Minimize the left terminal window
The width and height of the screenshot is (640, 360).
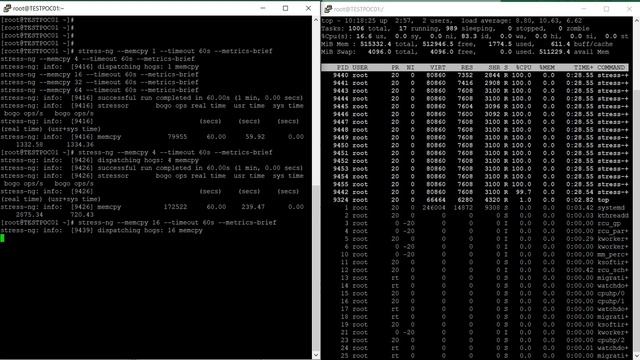263,8
